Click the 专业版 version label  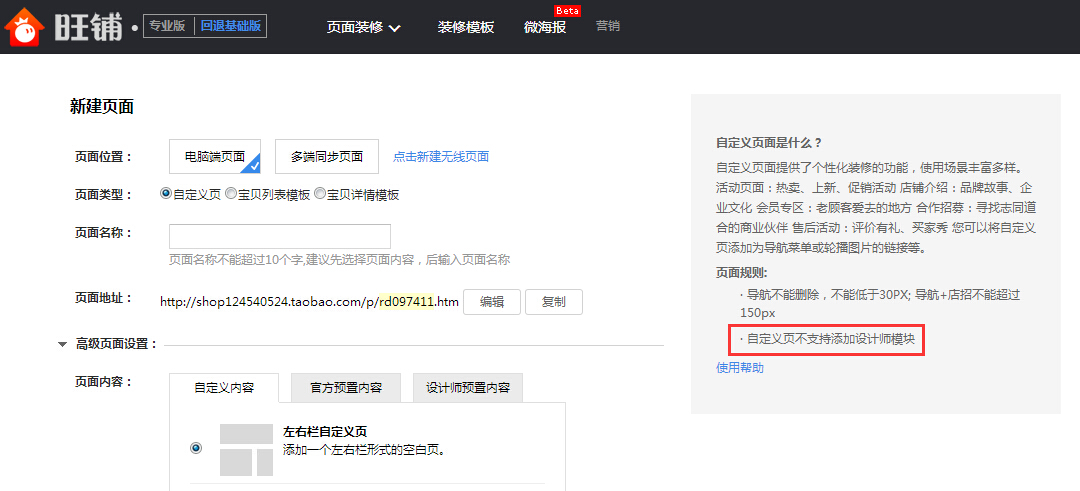coord(167,26)
